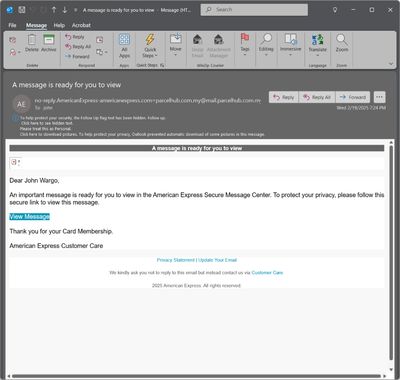Click the sender email address
Screen dimensions: 400x380
[x=148, y=100]
